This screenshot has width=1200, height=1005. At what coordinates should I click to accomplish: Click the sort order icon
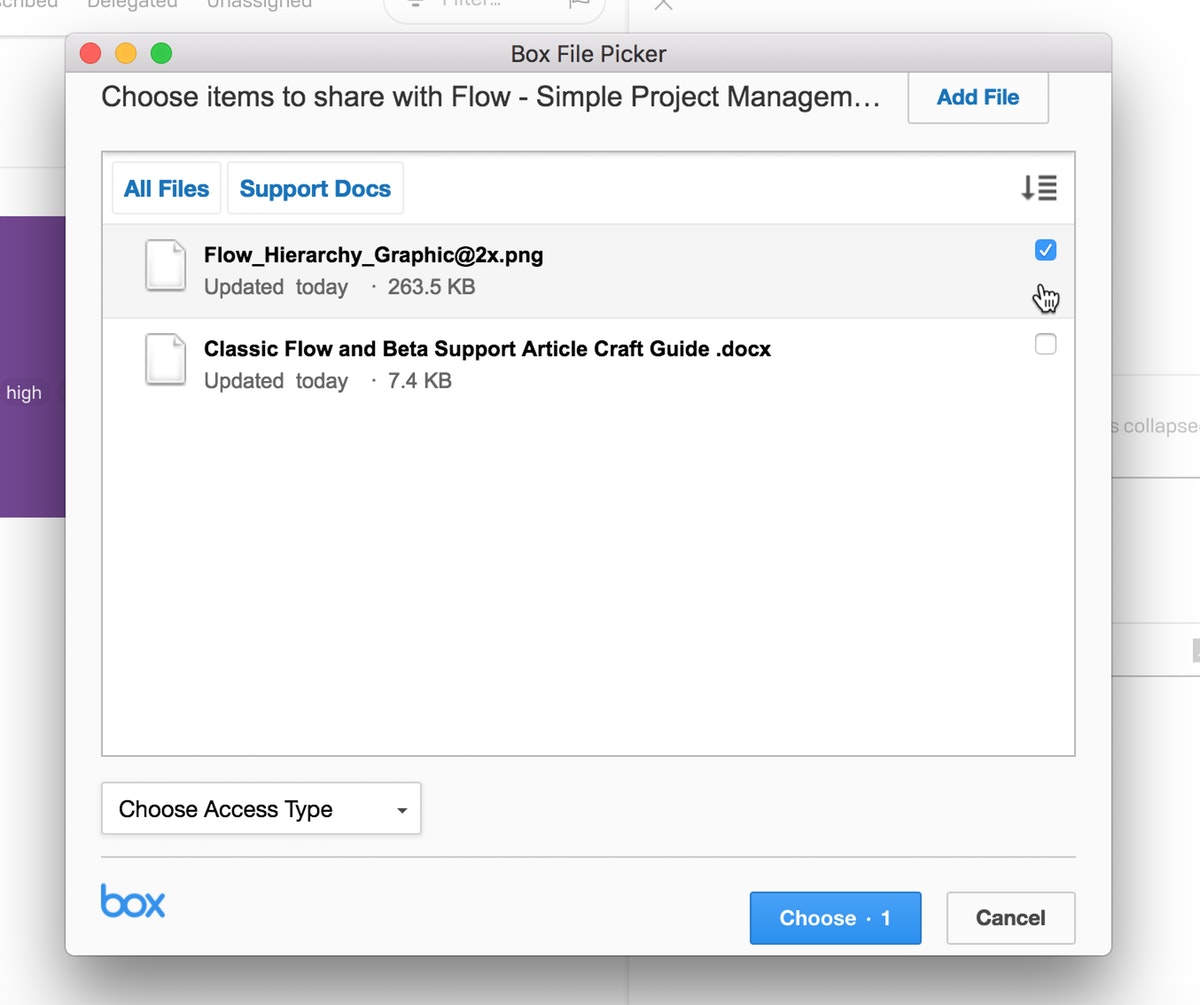[1039, 187]
